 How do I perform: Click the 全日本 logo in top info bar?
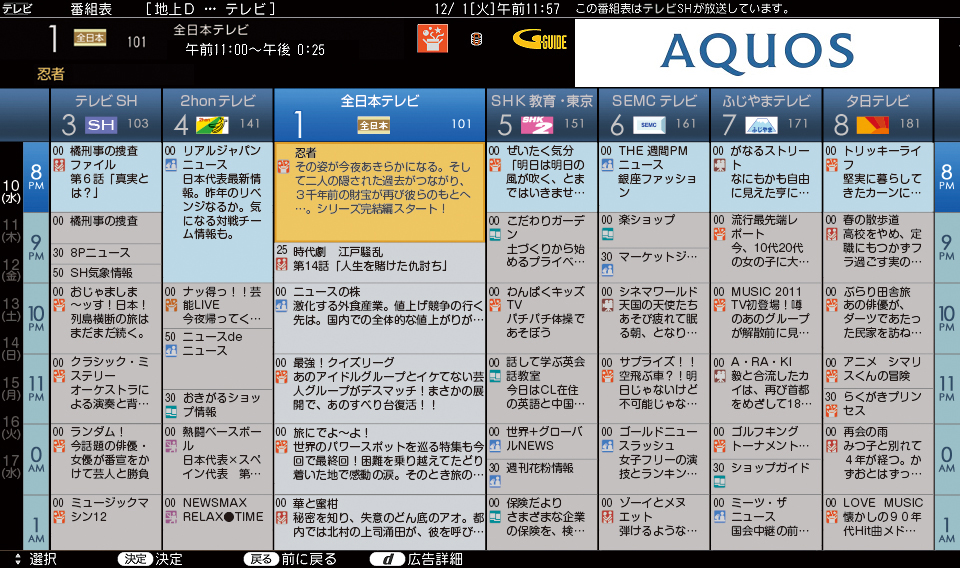pyautogui.click(x=90, y=38)
